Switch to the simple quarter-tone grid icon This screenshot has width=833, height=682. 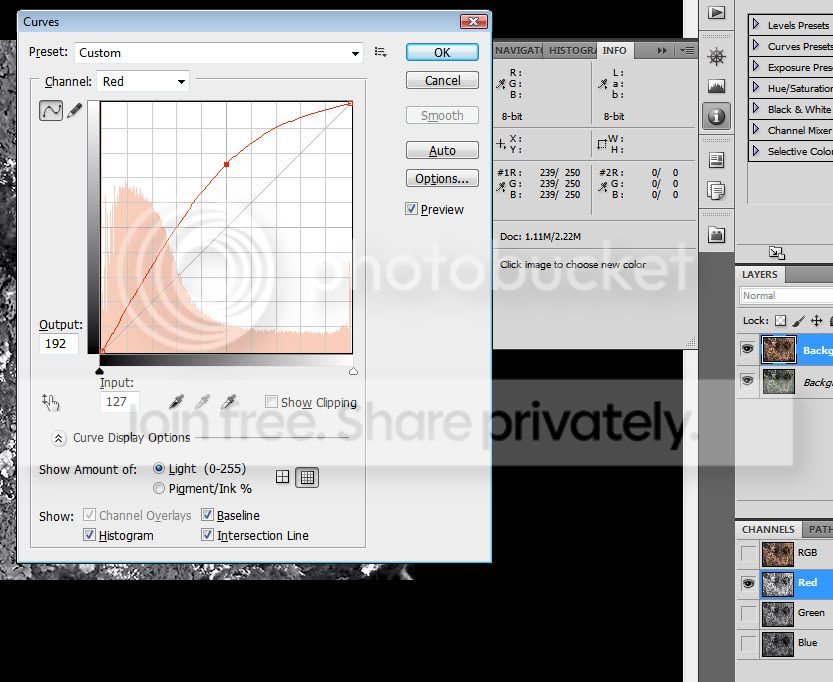[283, 478]
